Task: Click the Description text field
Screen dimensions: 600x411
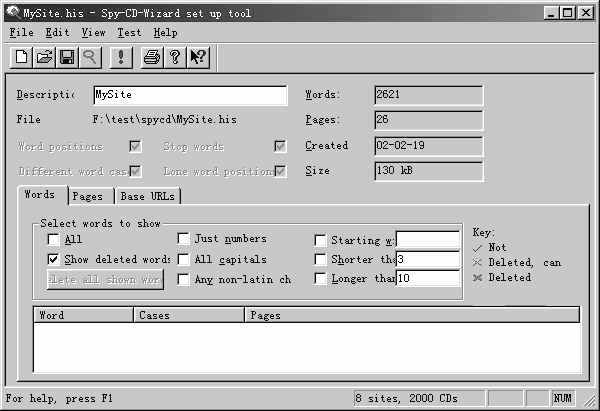Action: pos(189,96)
